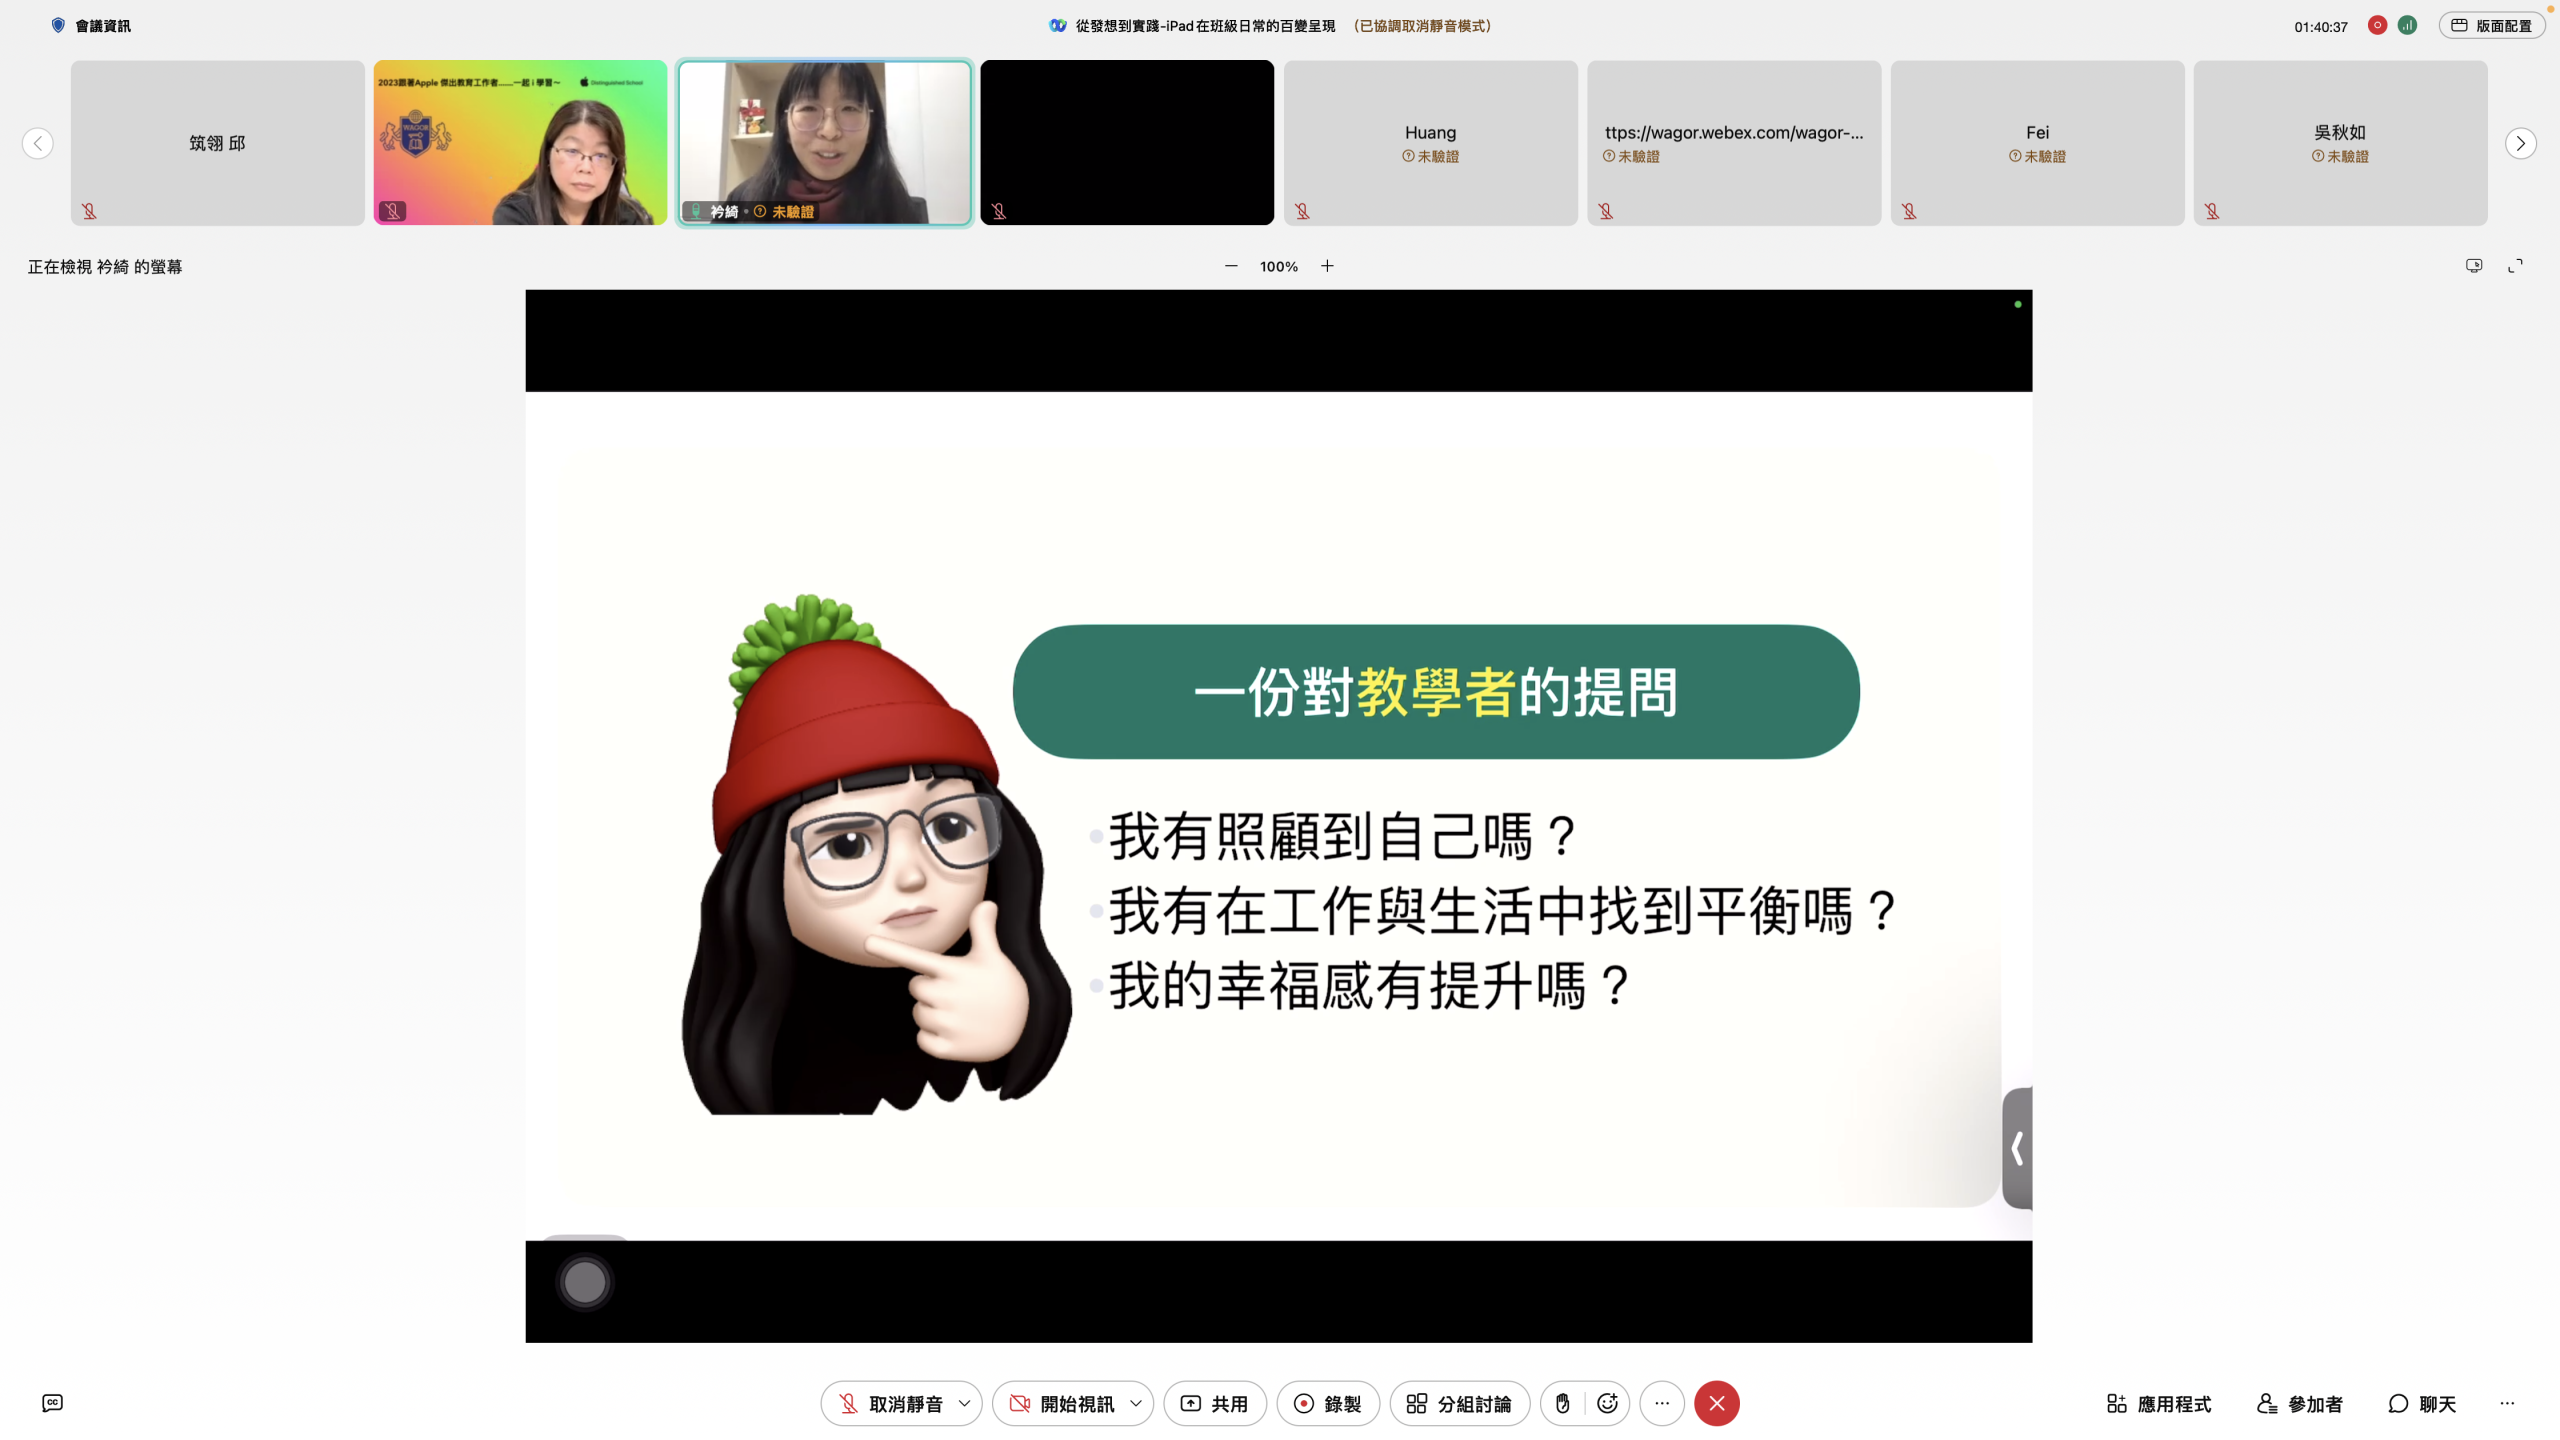Start video with 開始視訊 button
The width and height of the screenshot is (2560, 1440).
click(x=1061, y=1403)
